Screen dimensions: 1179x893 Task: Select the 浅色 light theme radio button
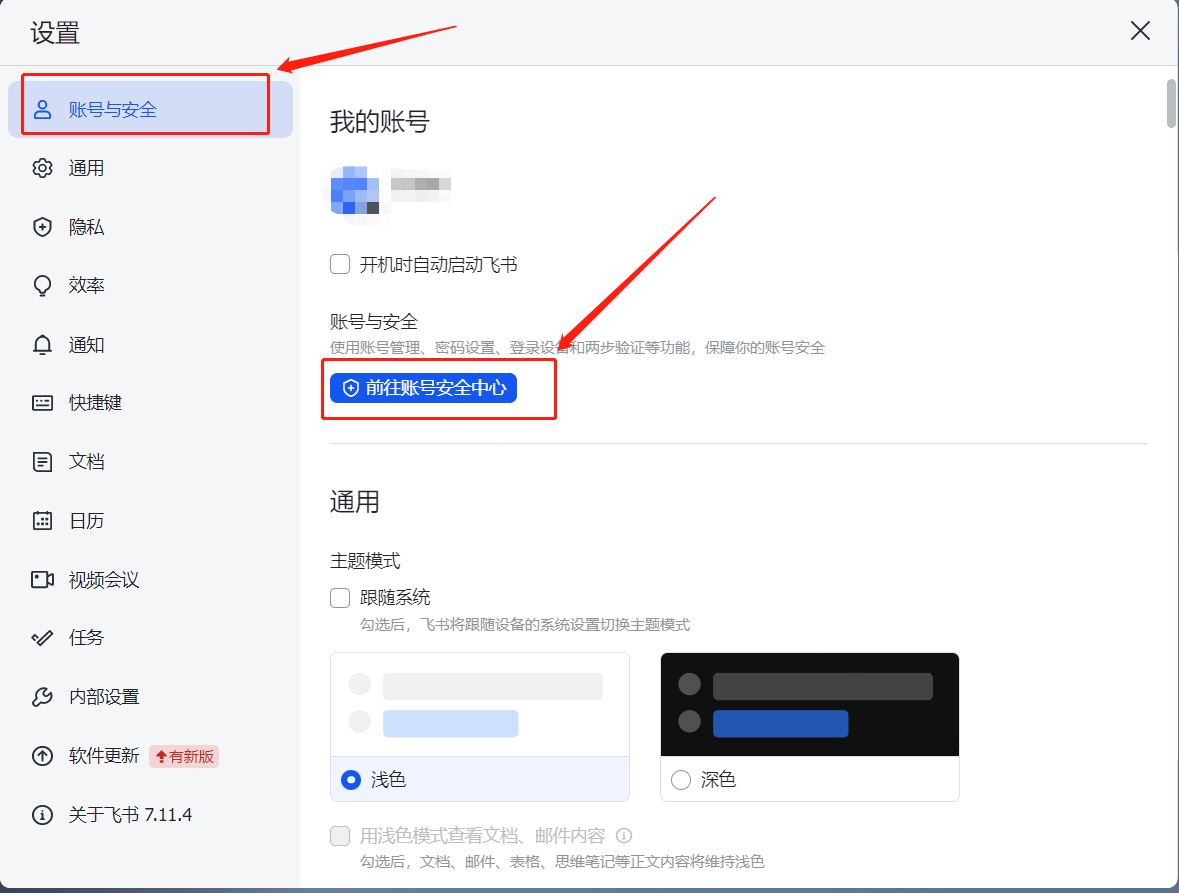(351, 779)
